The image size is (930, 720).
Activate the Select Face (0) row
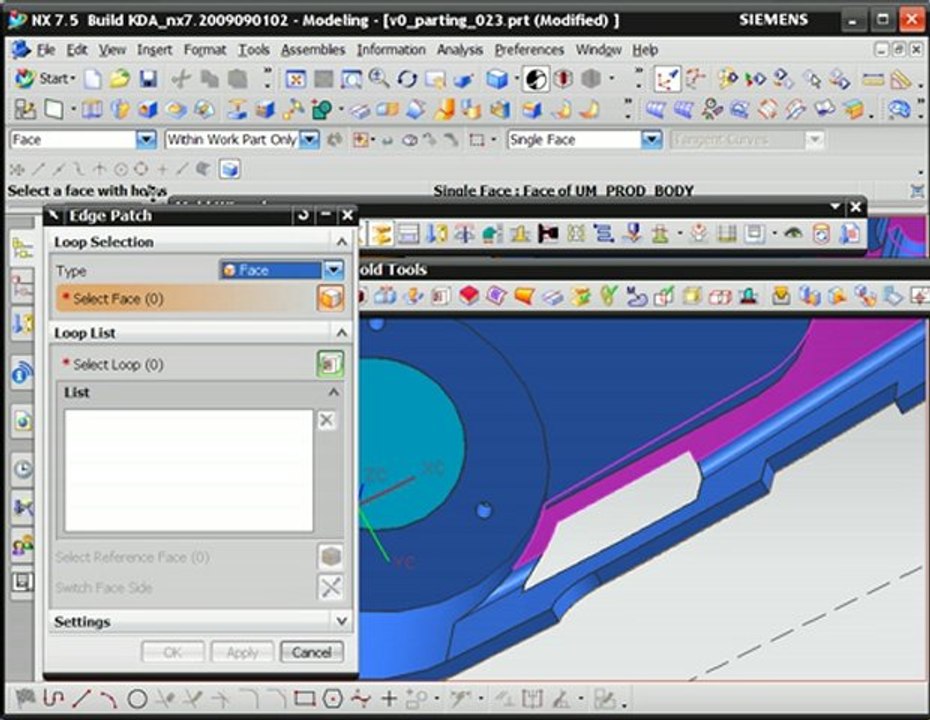[x=200, y=298]
